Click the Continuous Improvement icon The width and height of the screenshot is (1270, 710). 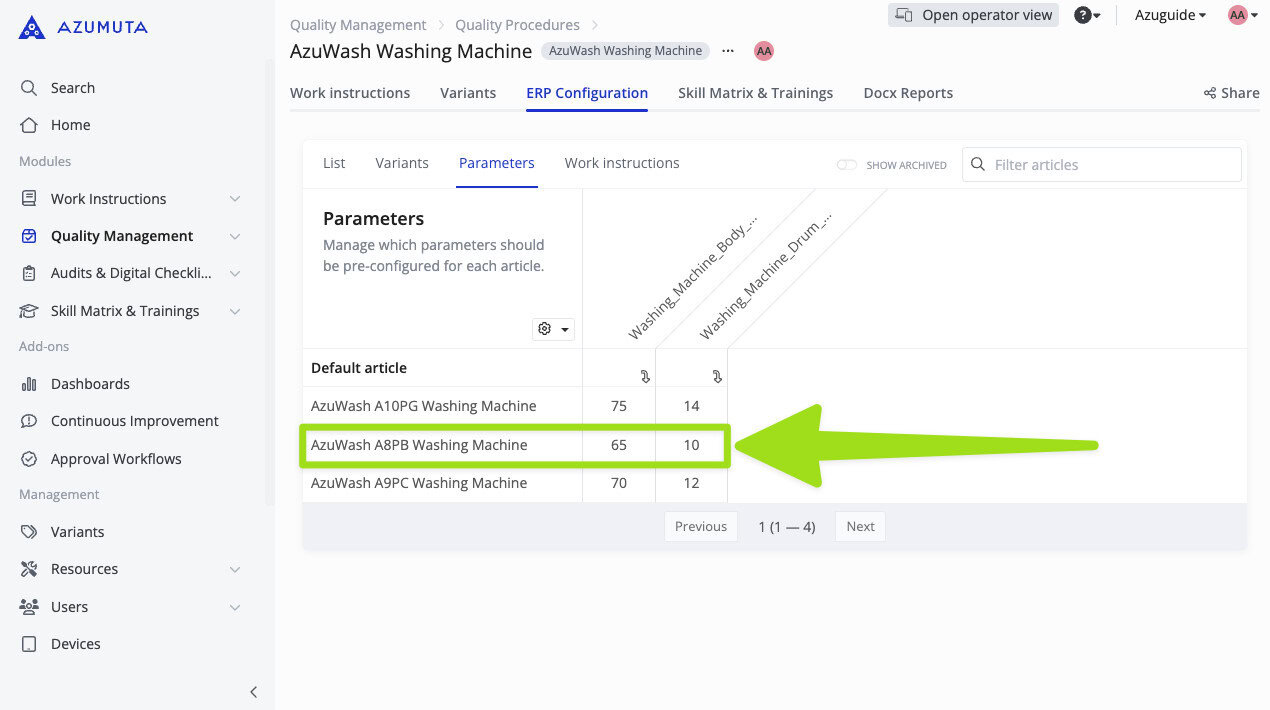(29, 420)
